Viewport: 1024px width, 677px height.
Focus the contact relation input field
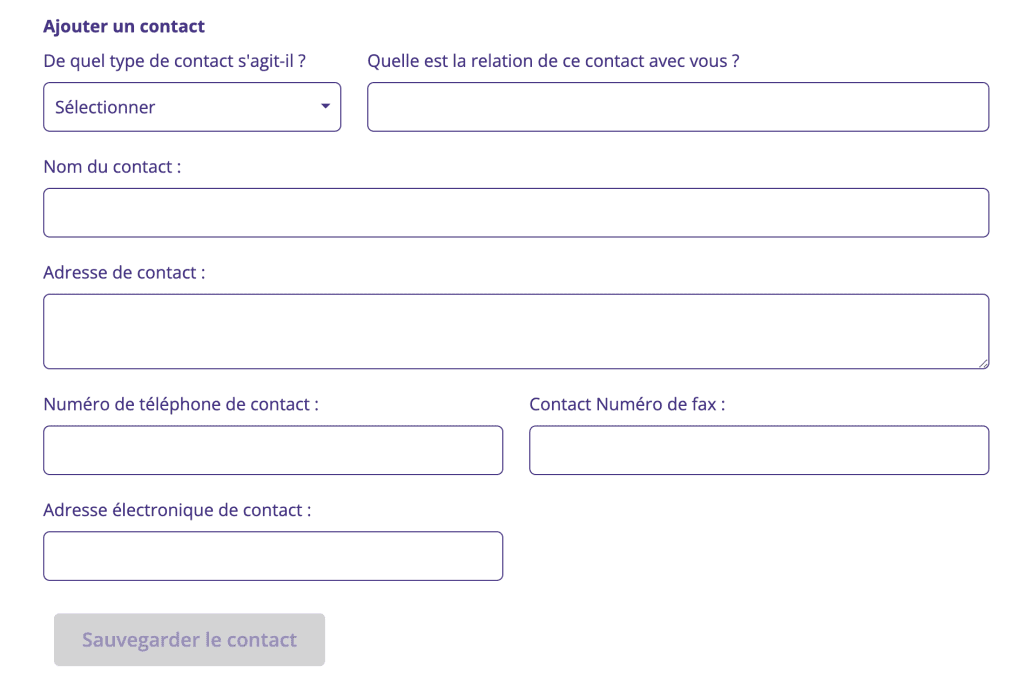coord(678,107)
